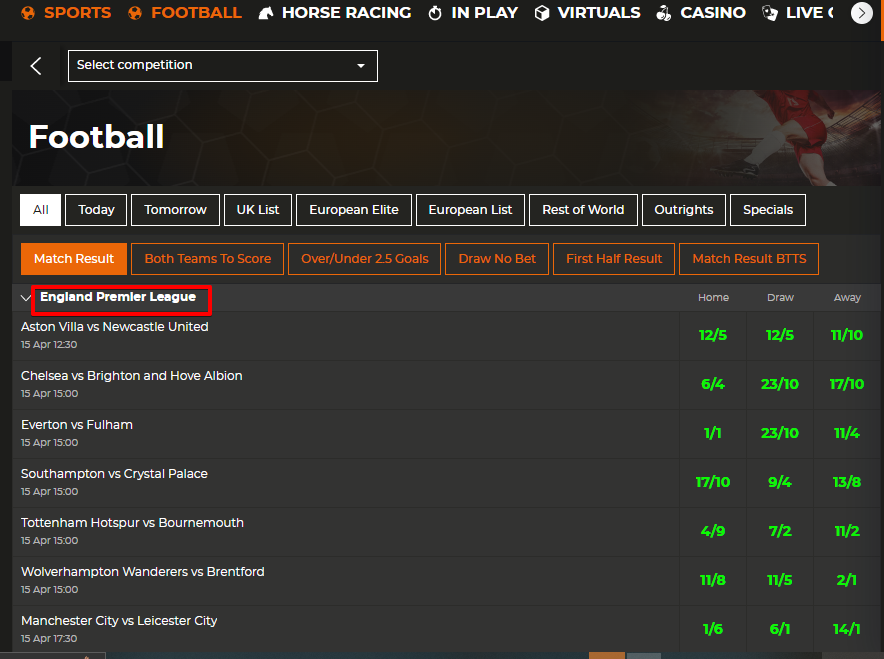Bet on Brentford away win 2/1
The height and width of the screenshot is (659, 884).
[x=847, y=581]
